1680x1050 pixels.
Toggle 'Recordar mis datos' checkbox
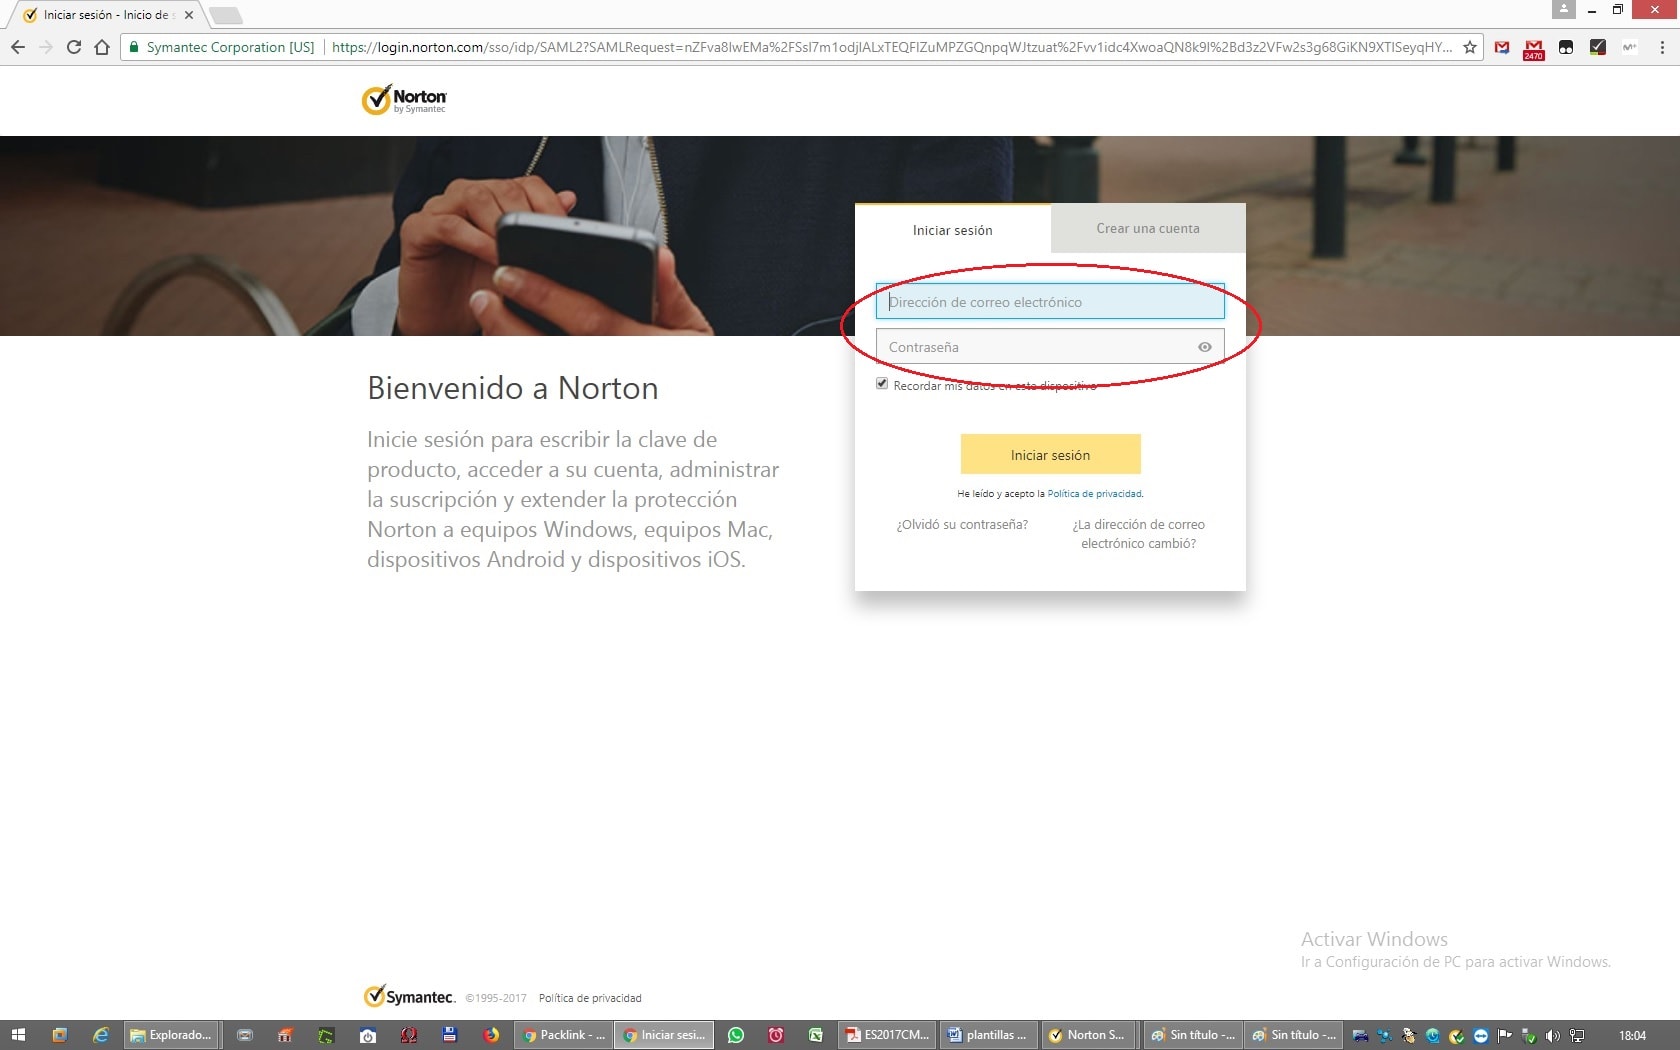point(882,384)
